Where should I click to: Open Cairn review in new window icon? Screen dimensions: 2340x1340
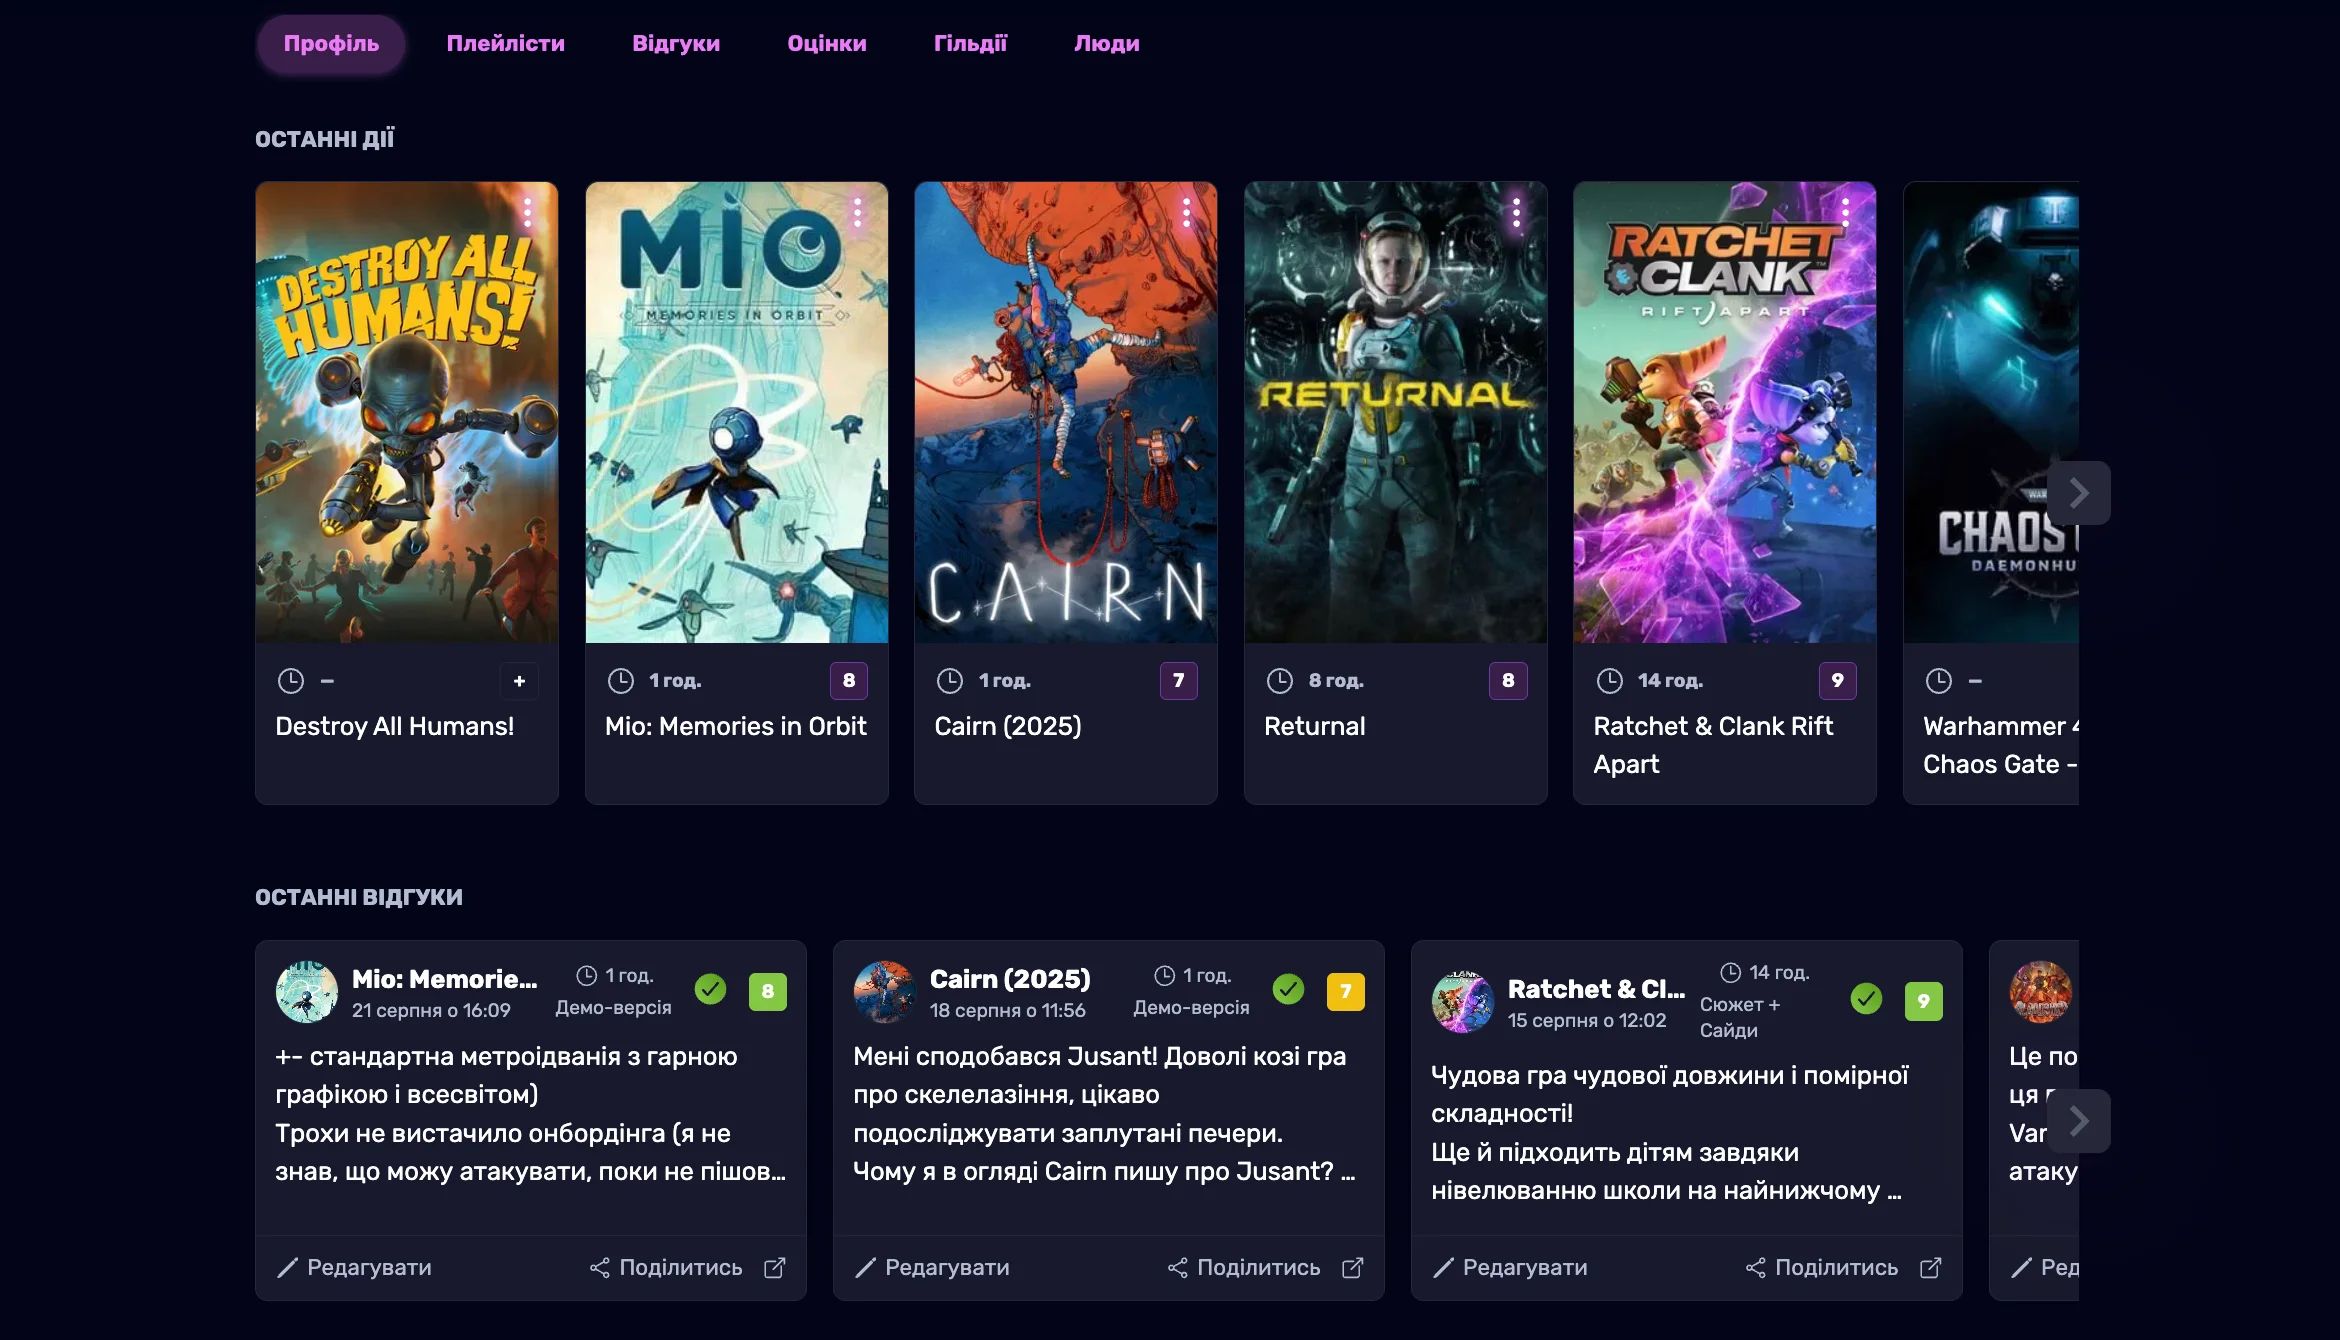coord(1352,1268)
